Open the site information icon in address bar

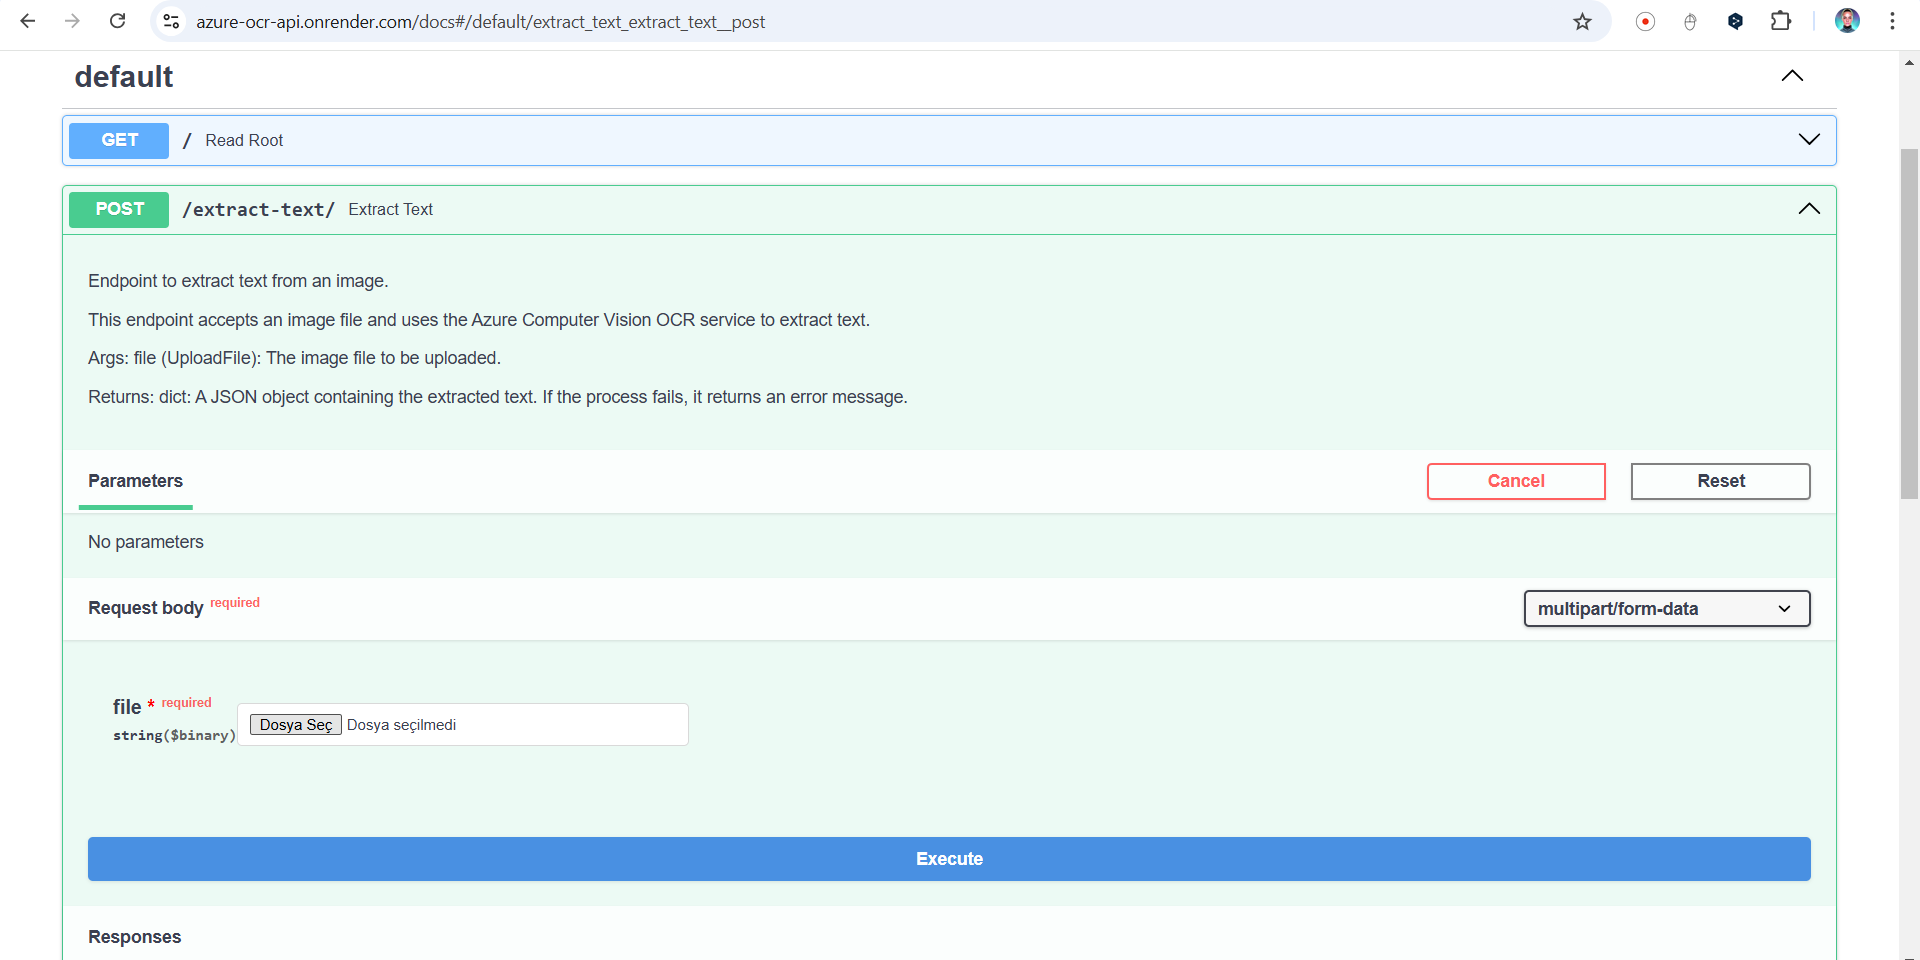171,21
